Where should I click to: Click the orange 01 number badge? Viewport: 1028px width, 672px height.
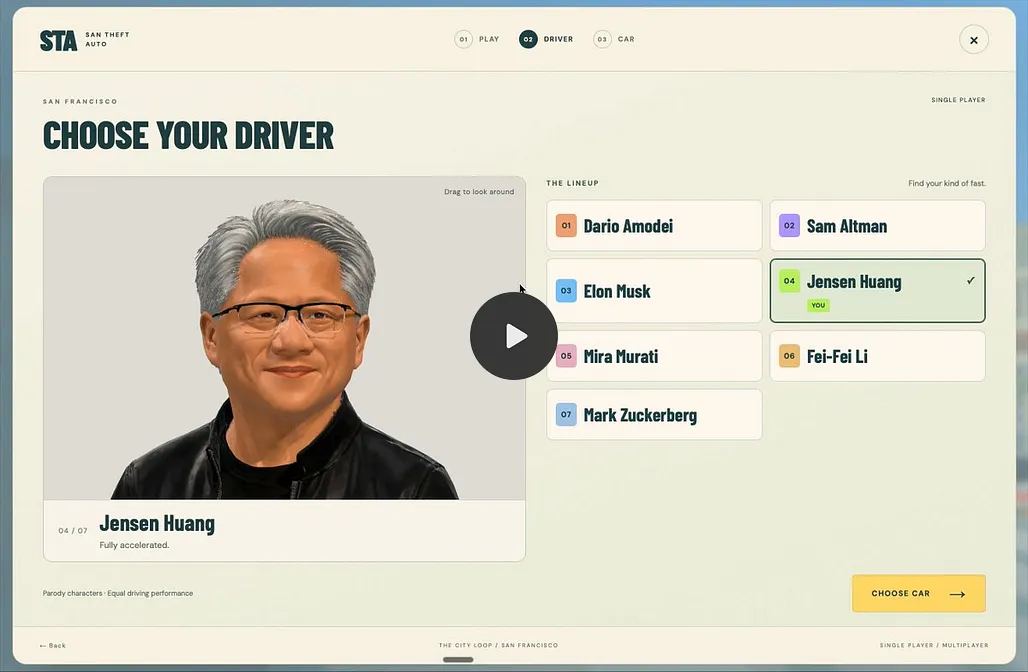[566, 226]
